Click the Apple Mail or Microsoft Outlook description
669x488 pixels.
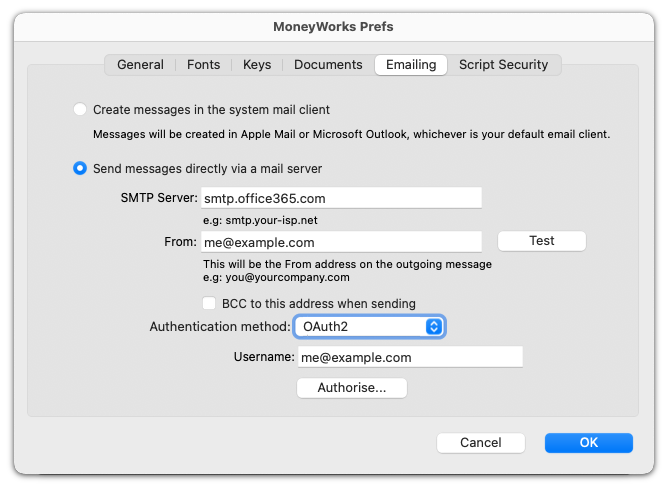352,134
